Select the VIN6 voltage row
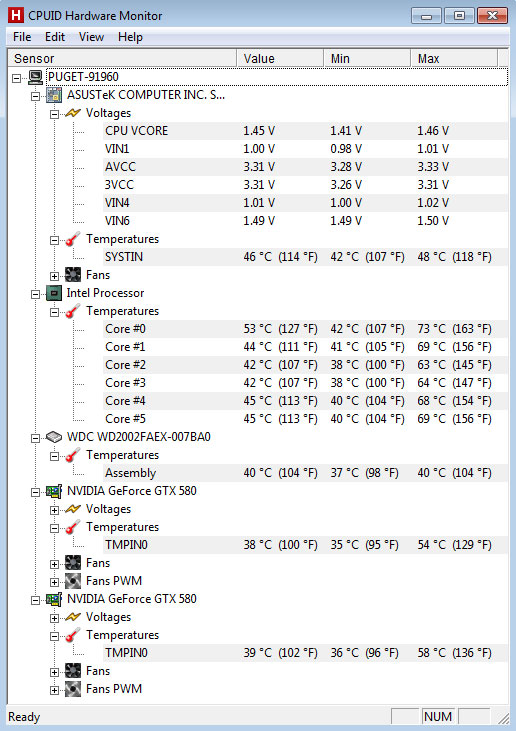The height and width of the screenshot is (731, 516). (x=305, y=221)
